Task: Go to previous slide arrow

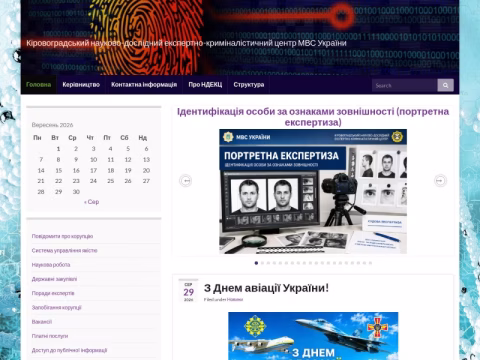Action: (186, 181)
